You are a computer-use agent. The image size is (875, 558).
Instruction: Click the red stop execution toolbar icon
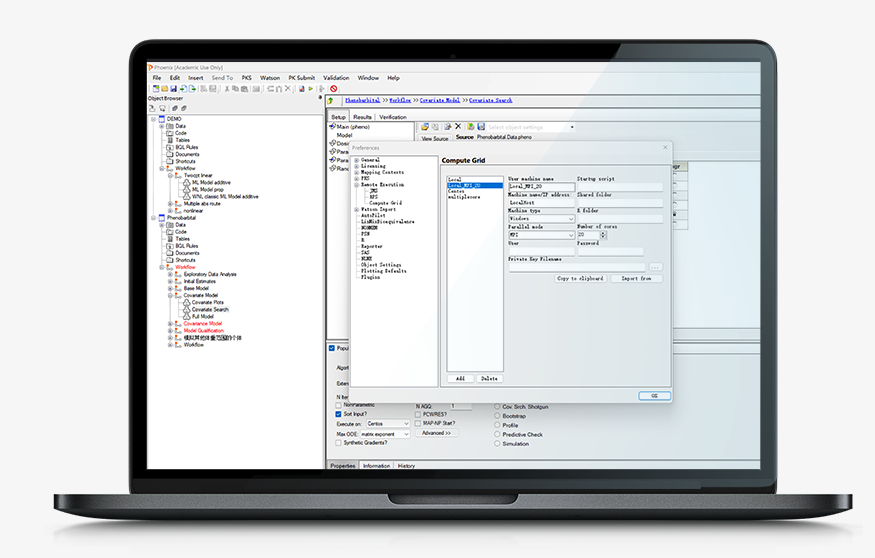pos(333,89)
